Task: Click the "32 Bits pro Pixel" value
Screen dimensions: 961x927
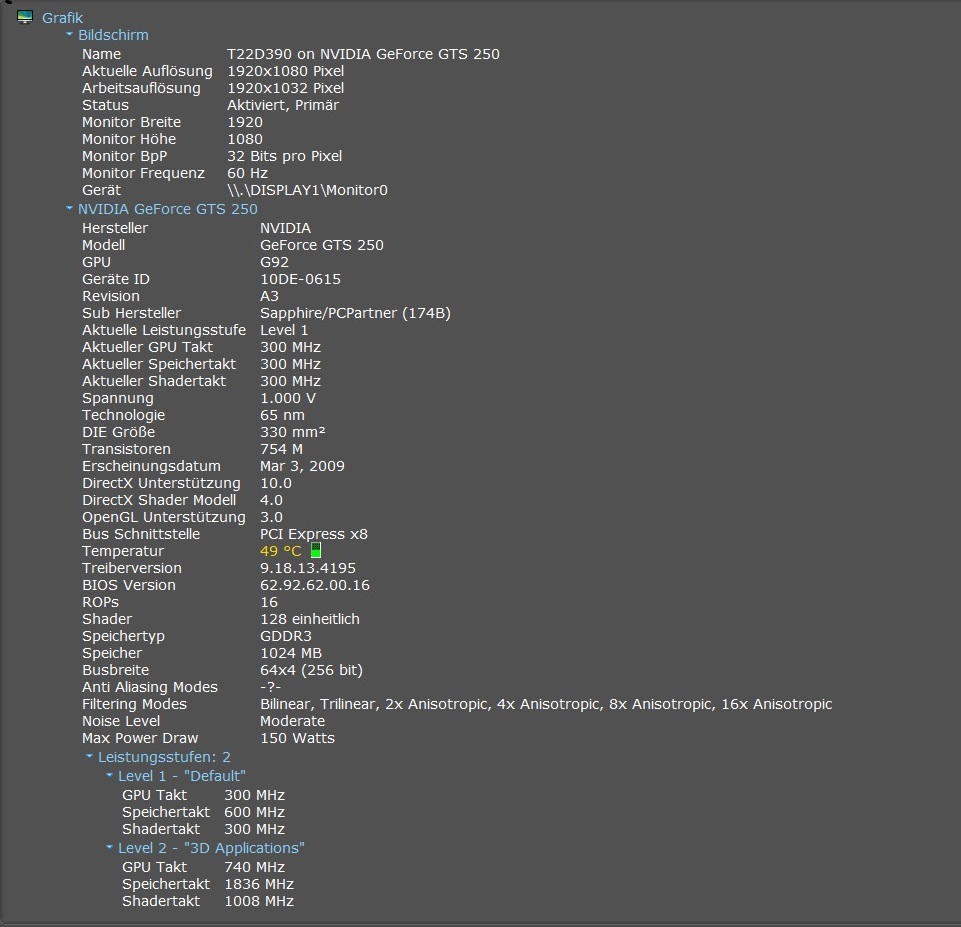Action: (x=284, y=156)
